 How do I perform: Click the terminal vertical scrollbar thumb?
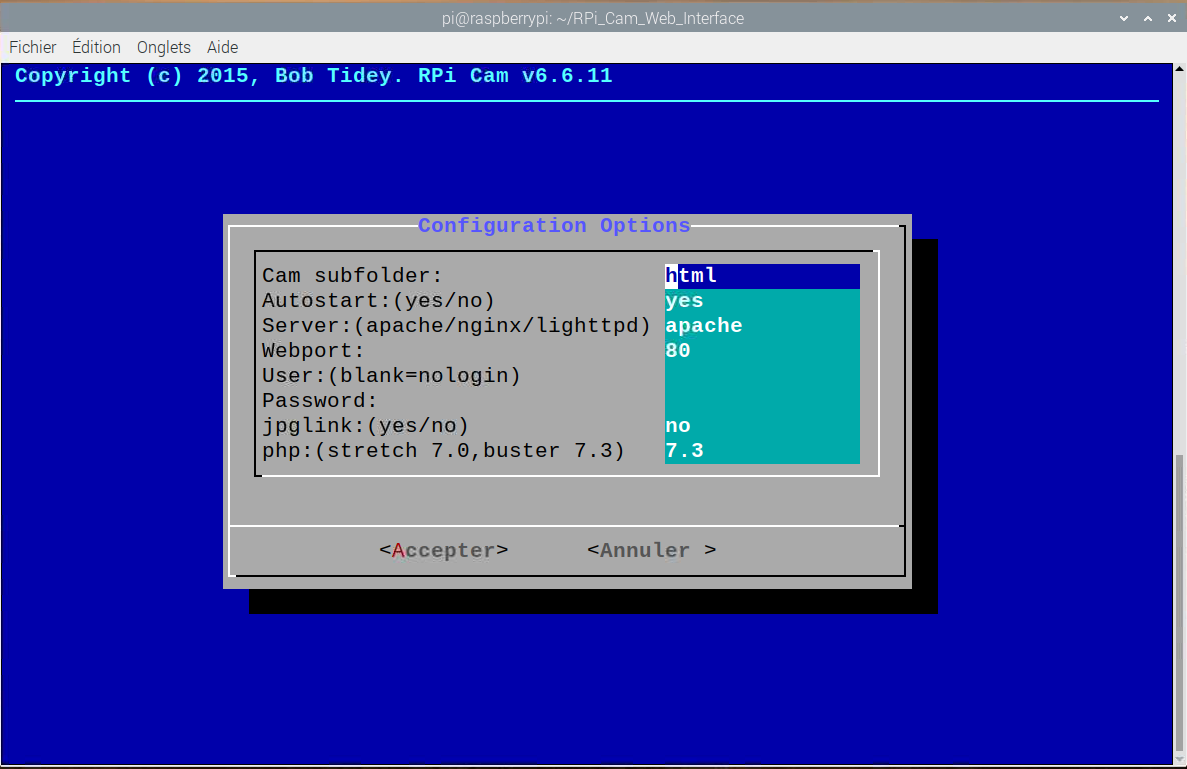tap(1179, 603)
